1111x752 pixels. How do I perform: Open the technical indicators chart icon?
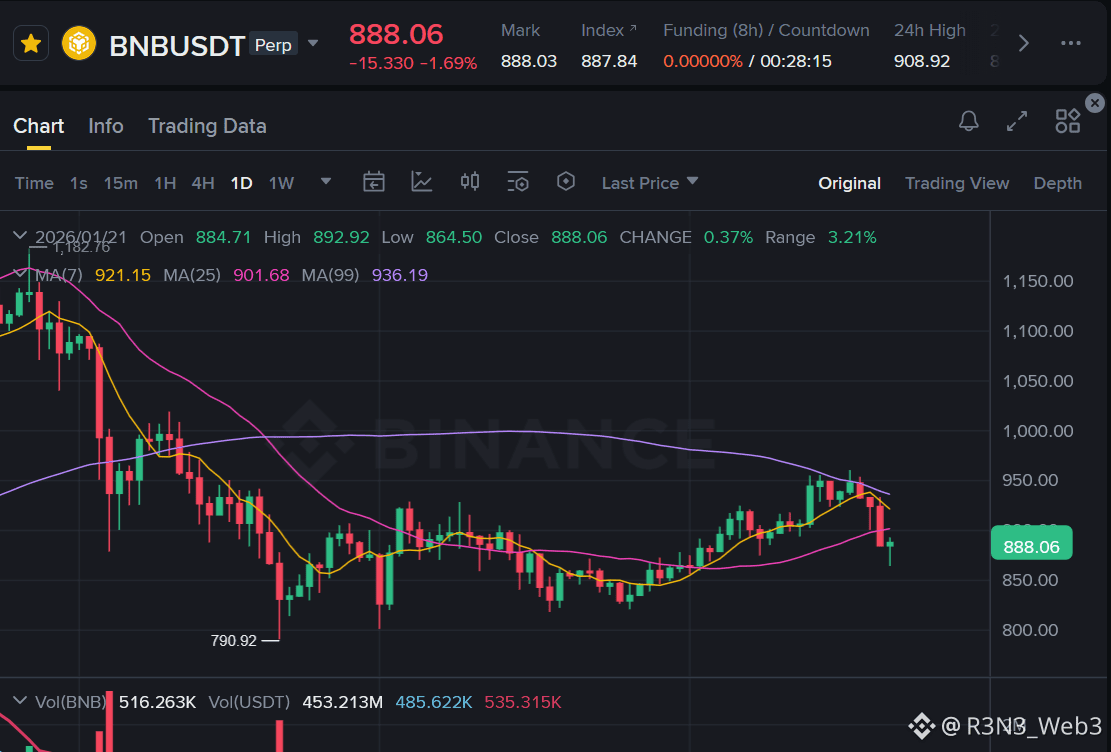(422, 182)
